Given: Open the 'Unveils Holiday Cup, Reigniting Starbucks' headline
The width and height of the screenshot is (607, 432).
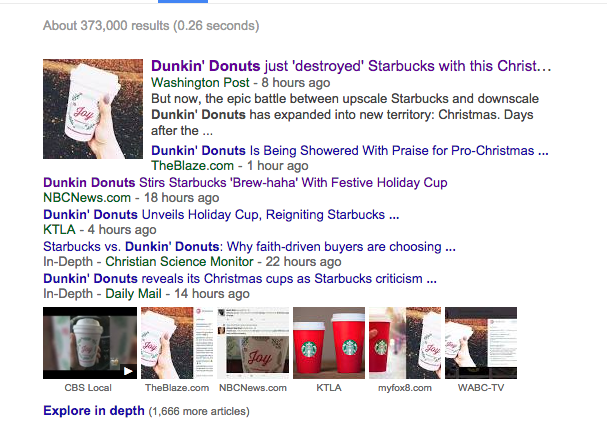Looking at the screenshot, I should [221, 214].
